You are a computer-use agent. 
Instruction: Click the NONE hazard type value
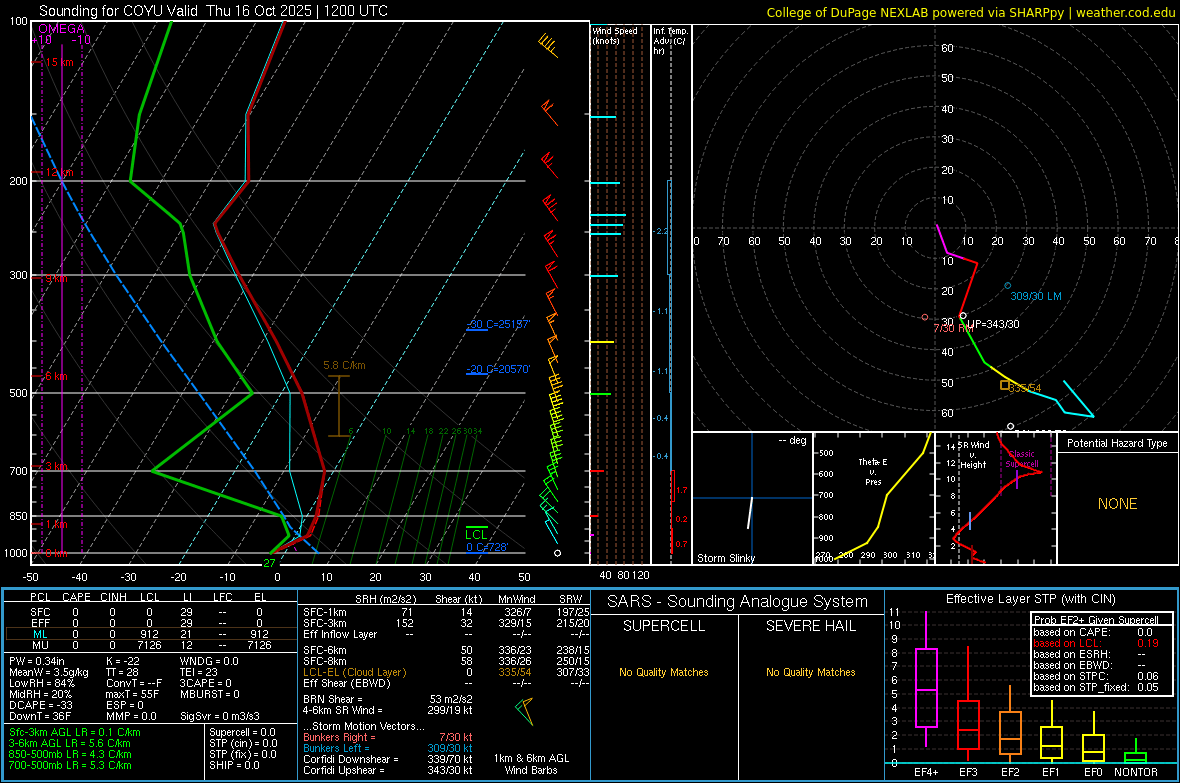(x=1117, y=504)
